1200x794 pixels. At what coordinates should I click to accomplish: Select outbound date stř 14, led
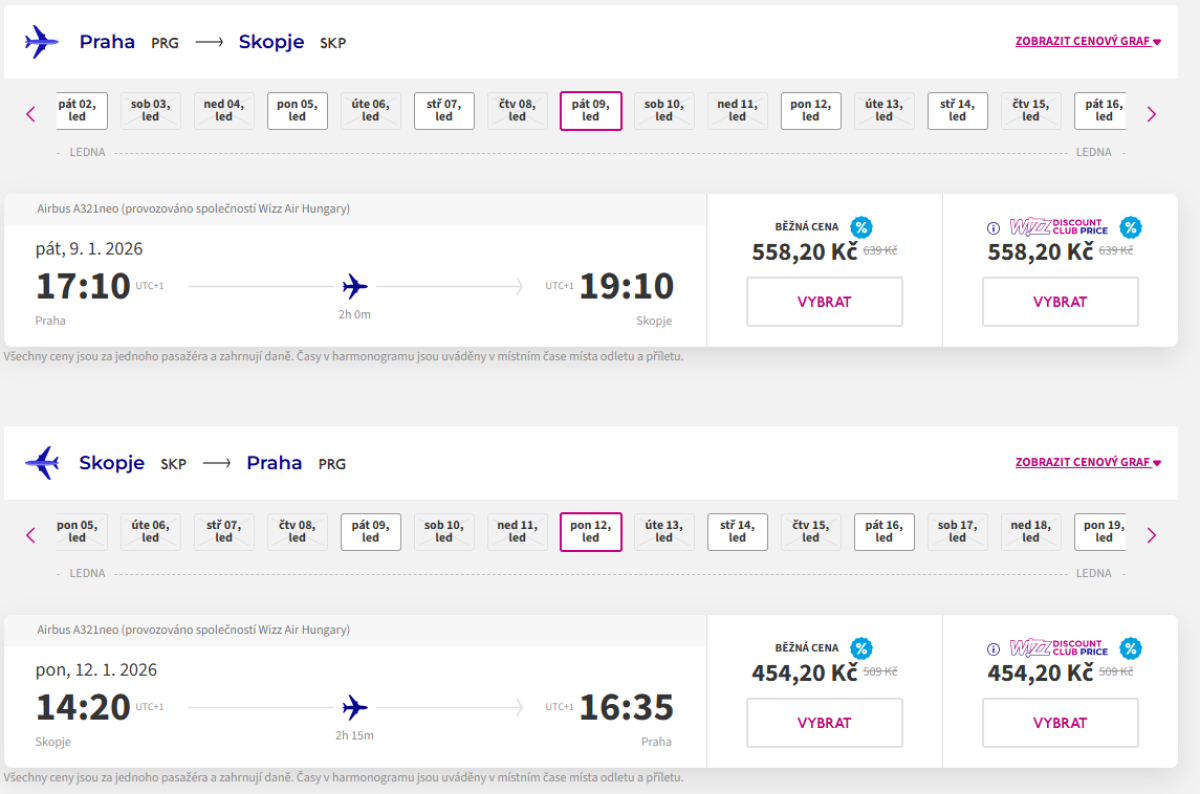(x=957, y=111)
